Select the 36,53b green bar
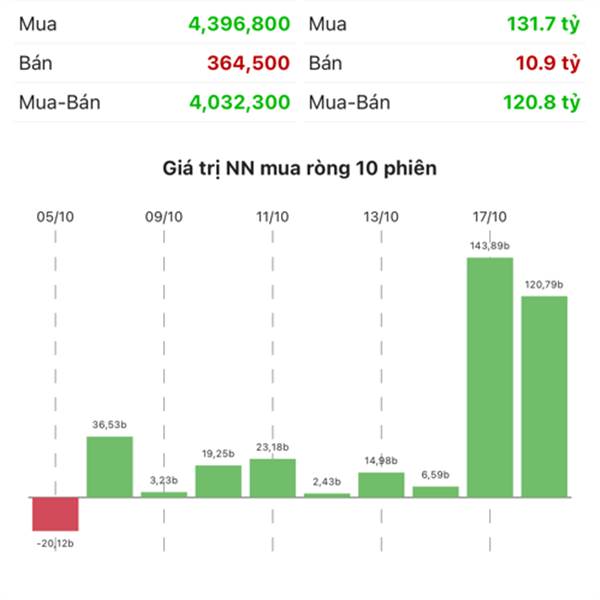Image resolution: width=600 pixels, height=600 pixels. click(110, 467)
